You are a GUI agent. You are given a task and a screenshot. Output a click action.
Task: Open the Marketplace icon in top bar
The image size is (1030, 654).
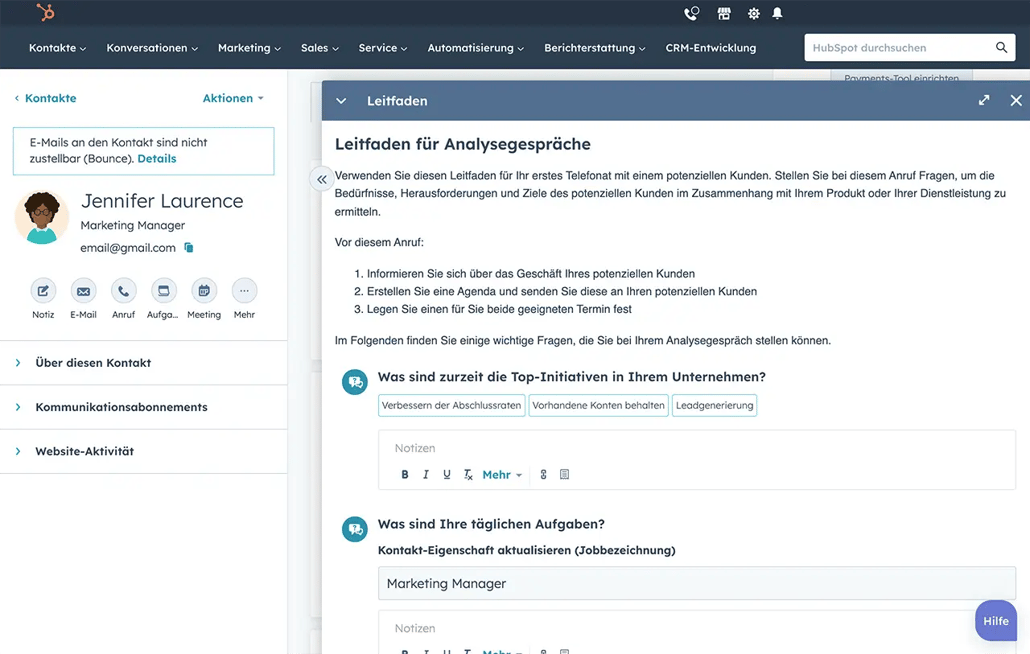pyautogui.click(x=724, y=14)
